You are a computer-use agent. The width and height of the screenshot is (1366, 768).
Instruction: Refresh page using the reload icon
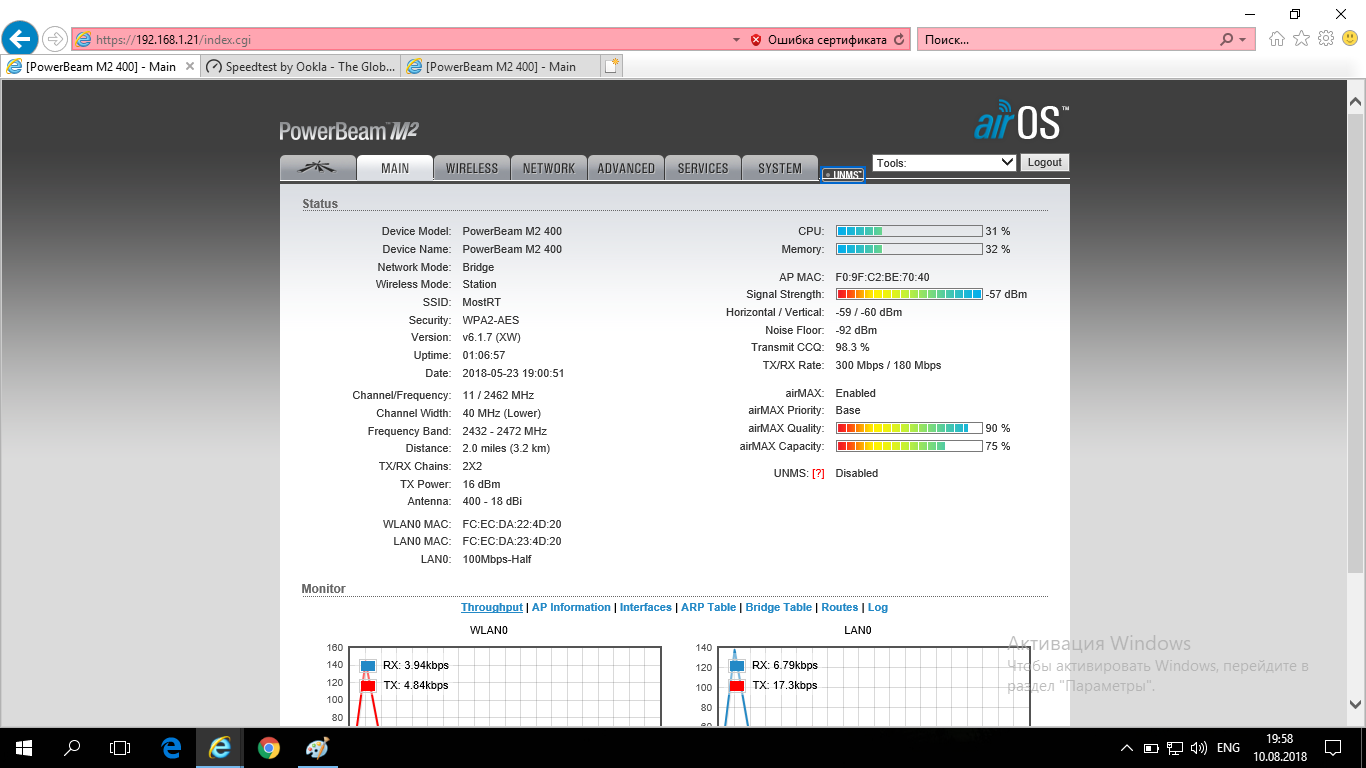point(899,40)
